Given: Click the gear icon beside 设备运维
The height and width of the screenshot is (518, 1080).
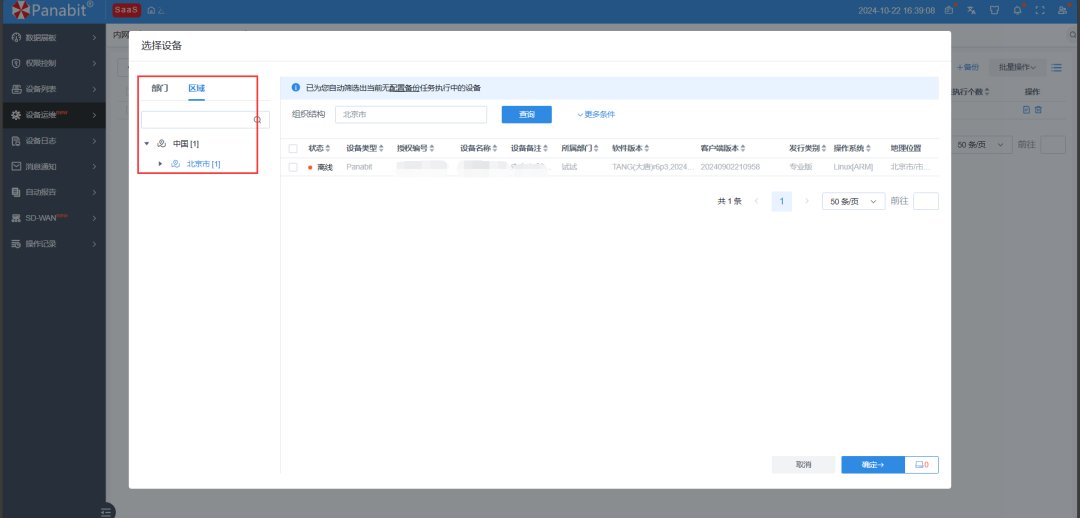Looking at the screenshot, I should click(17, 115).
